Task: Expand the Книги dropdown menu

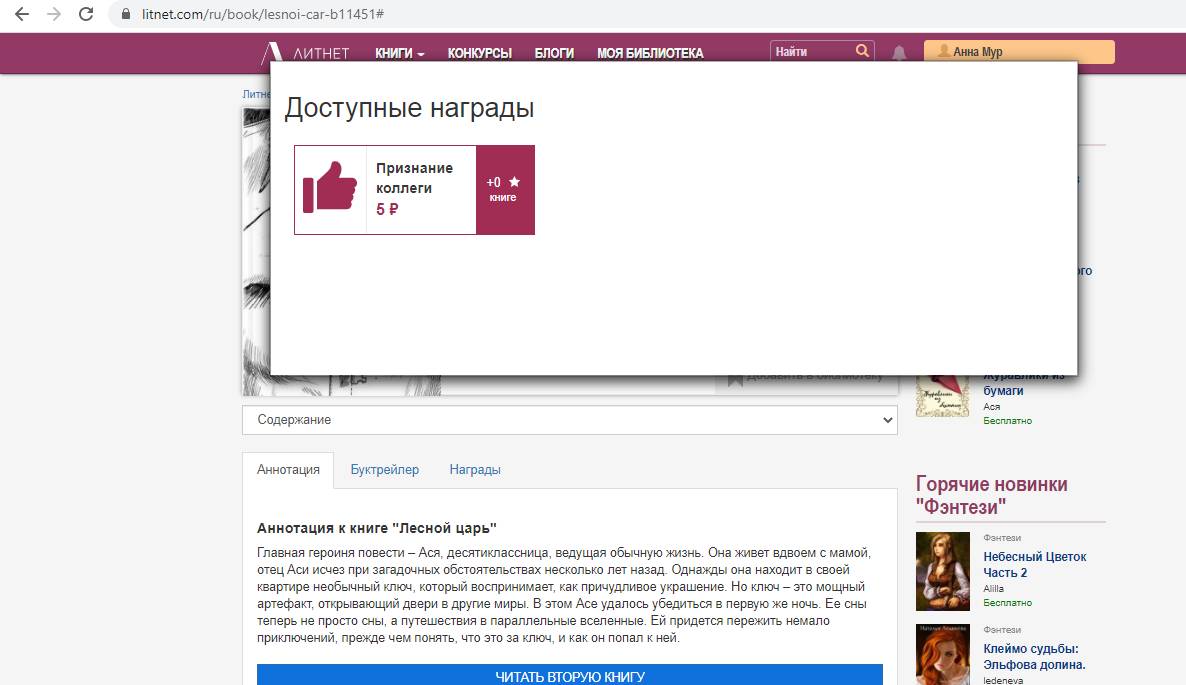Action: coord(399,53)
